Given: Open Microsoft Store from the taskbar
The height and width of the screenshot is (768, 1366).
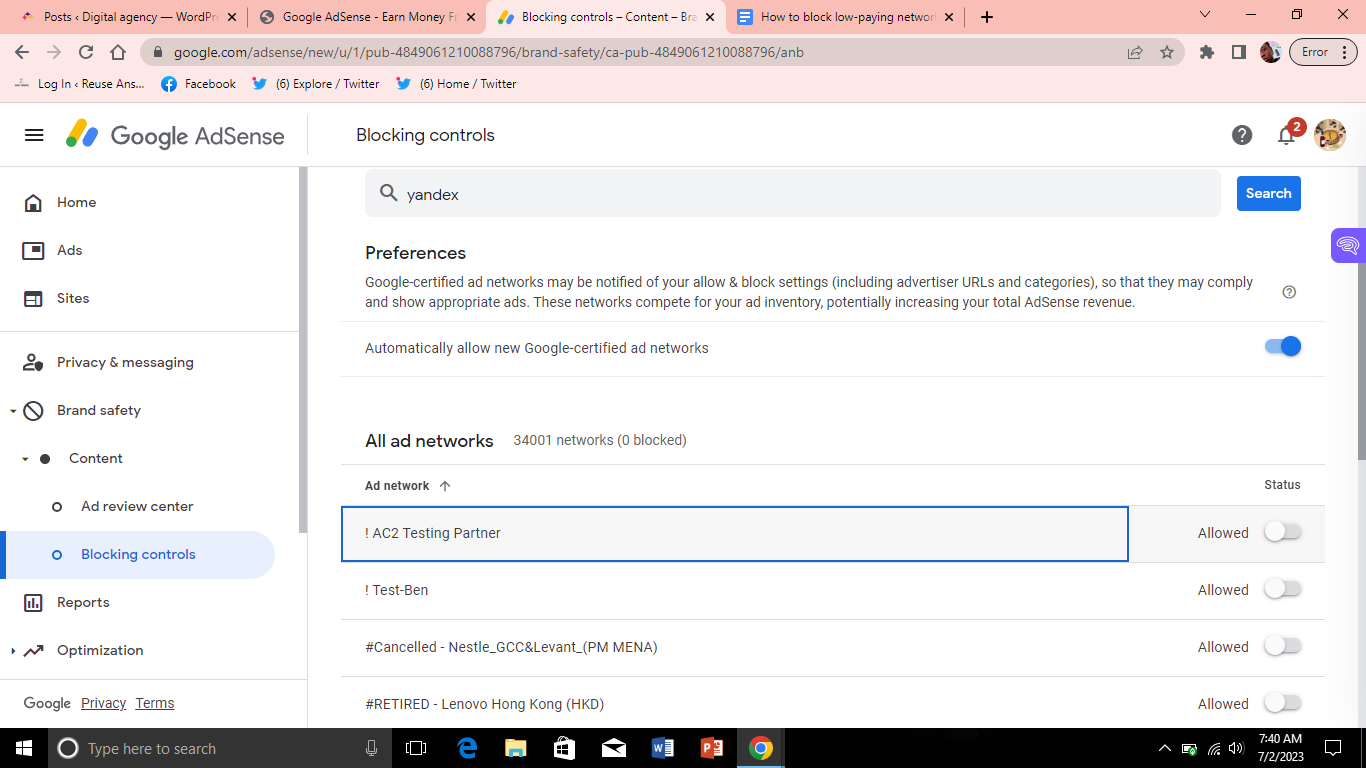Looking at the screenshot, I should coord(565,748).
